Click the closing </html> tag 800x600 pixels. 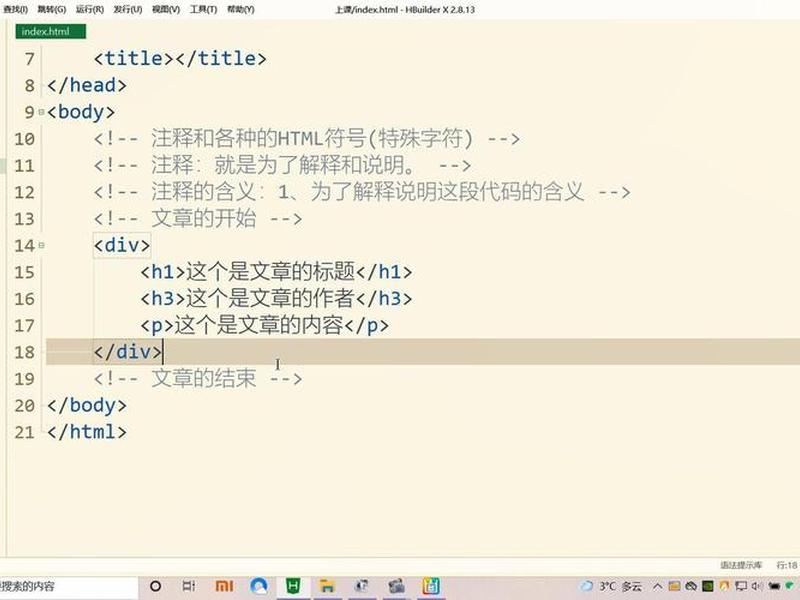[87, 432]
